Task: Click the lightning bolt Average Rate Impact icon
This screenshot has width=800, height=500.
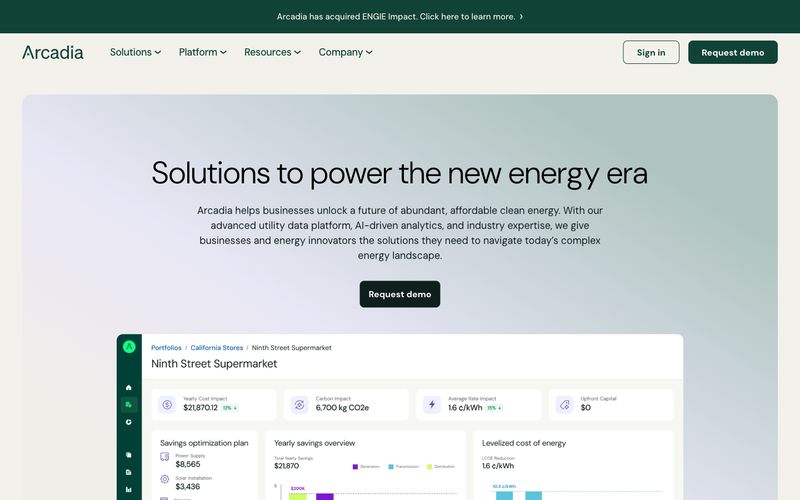Action: pos(432,405)
